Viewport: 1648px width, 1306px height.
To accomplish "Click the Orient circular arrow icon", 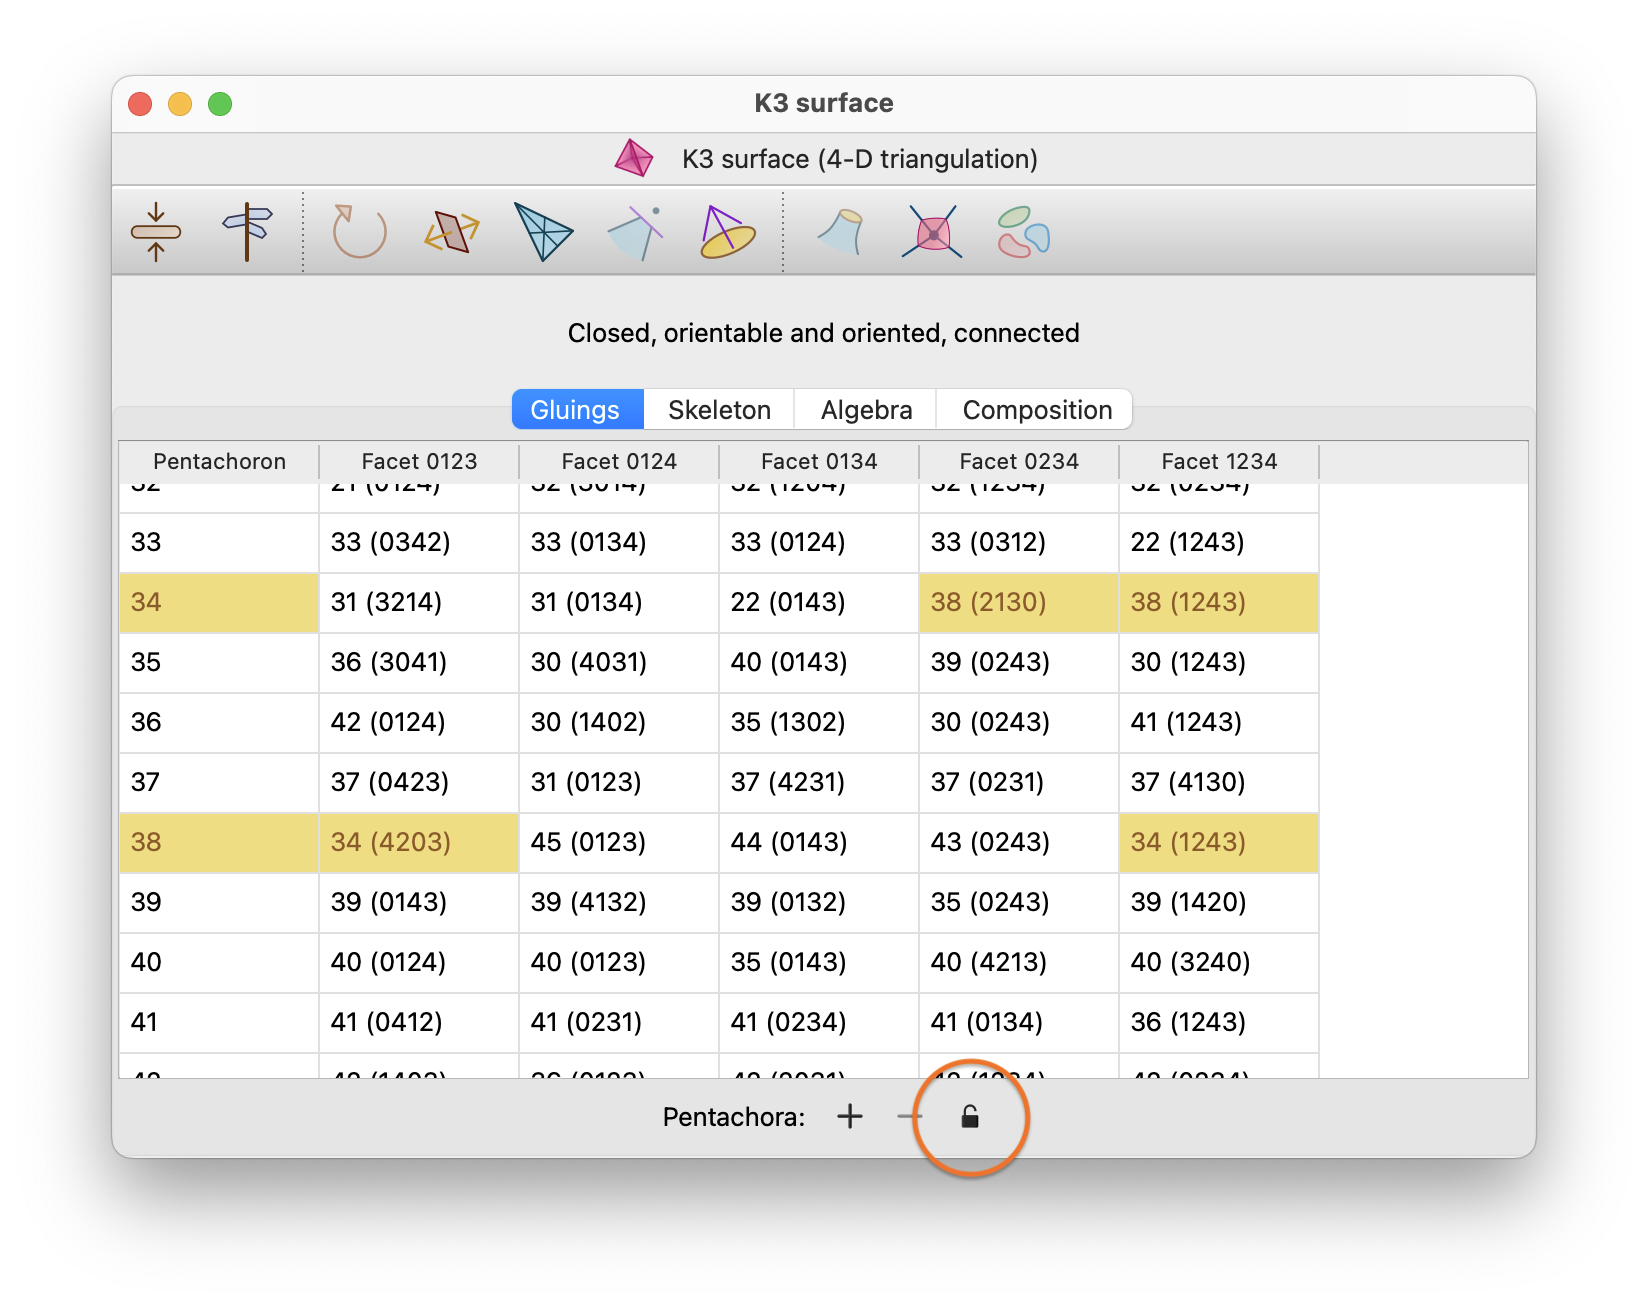I will 359,232.
